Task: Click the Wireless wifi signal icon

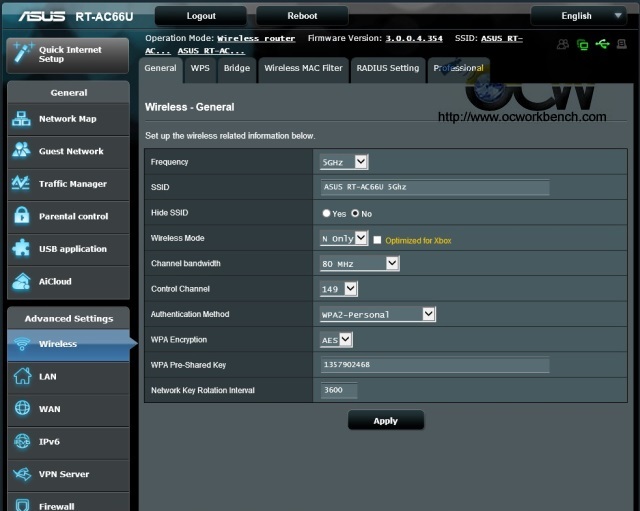Action: click(x=22, y=344)
